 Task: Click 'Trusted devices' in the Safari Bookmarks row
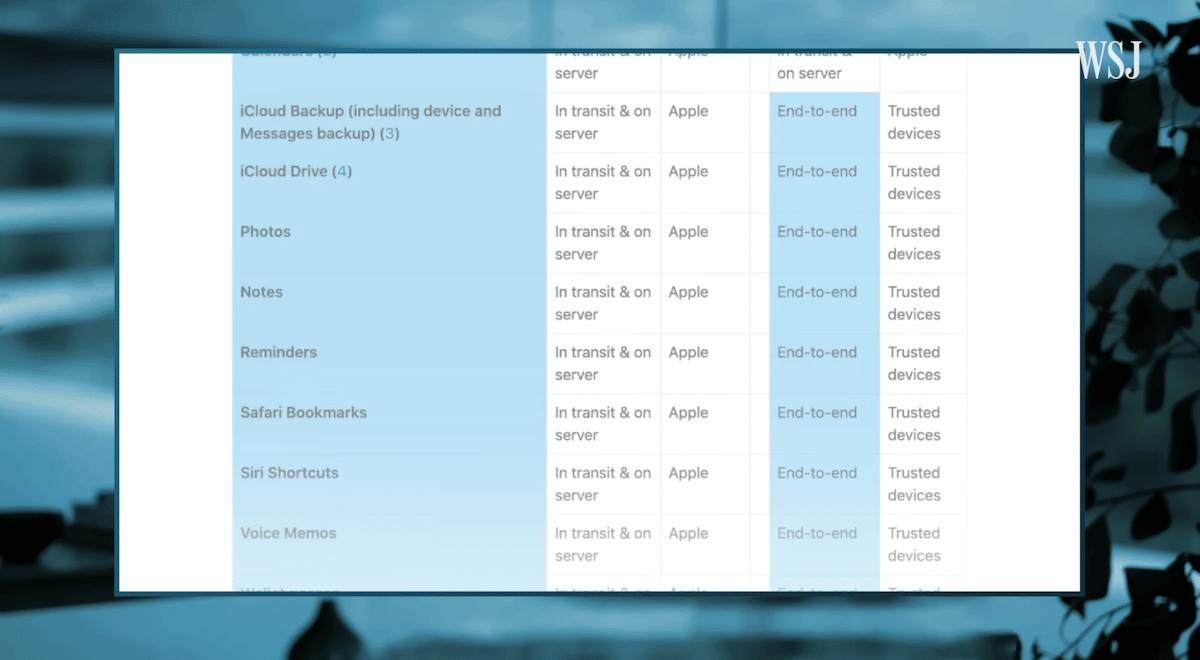(x=914, y=423)
